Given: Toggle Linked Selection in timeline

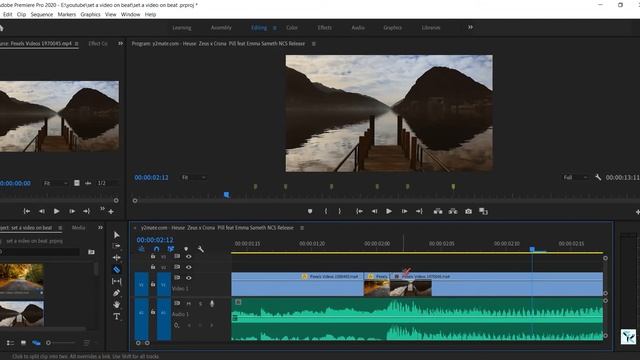Looking at the screenshot, I should 171,249.
